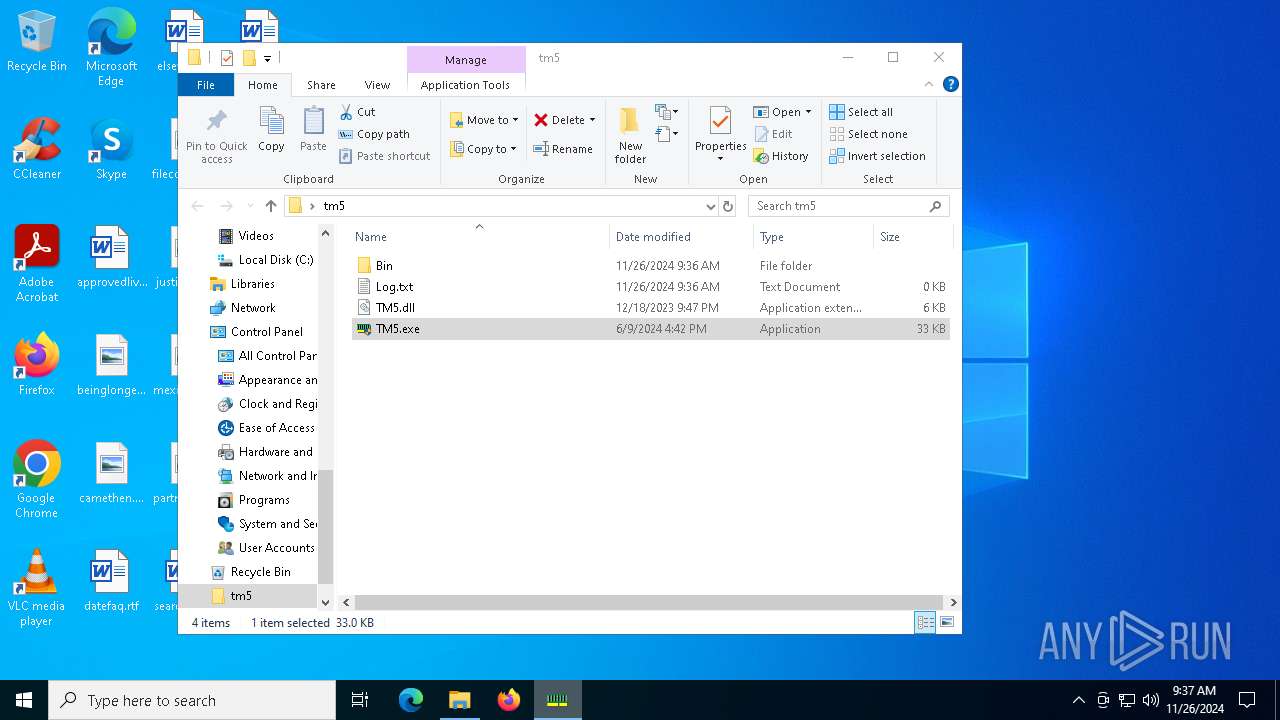Sort by the Name column header
The image size is (1280, 720).
tap(479, 237)
